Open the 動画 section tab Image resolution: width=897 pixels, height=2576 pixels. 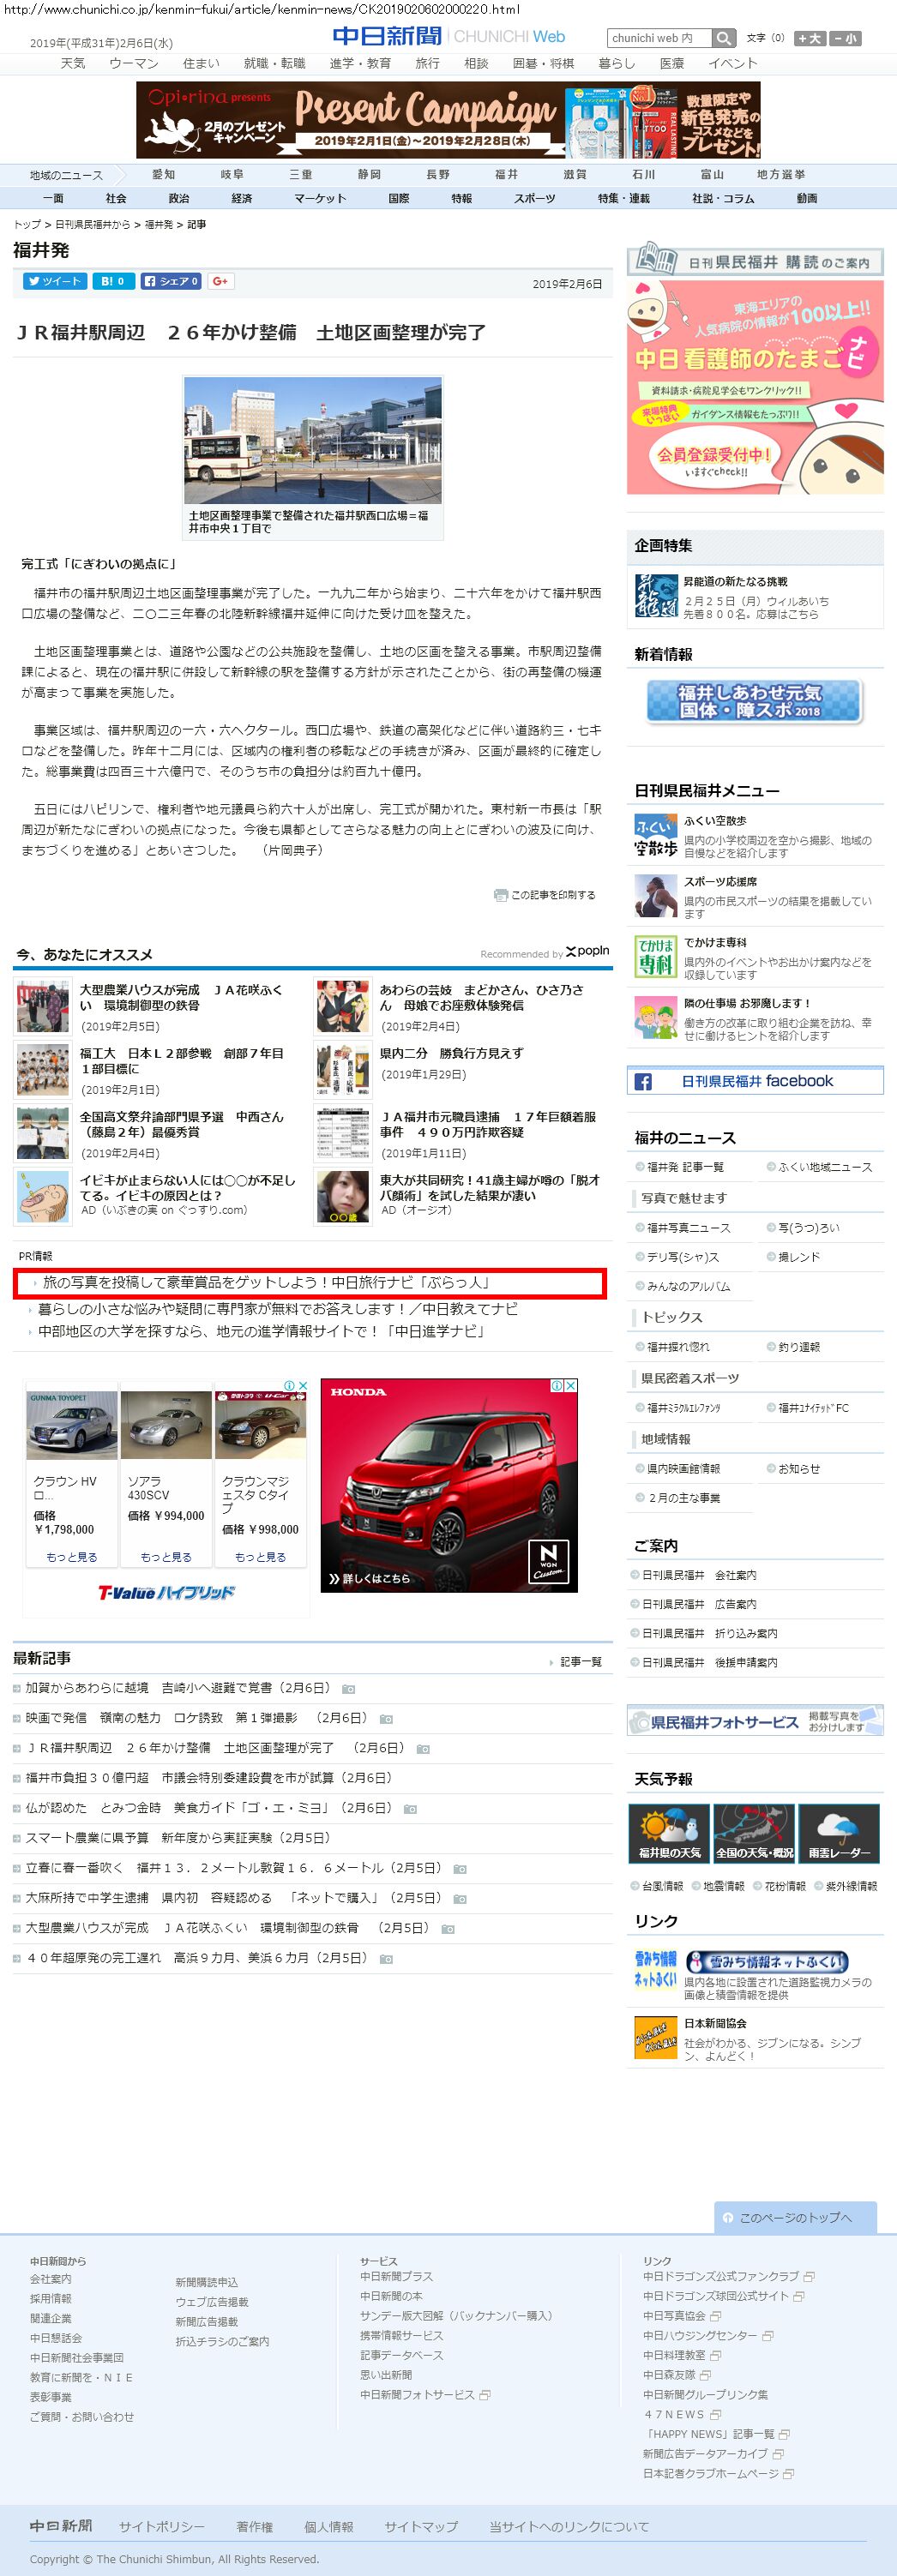point(807,198)
